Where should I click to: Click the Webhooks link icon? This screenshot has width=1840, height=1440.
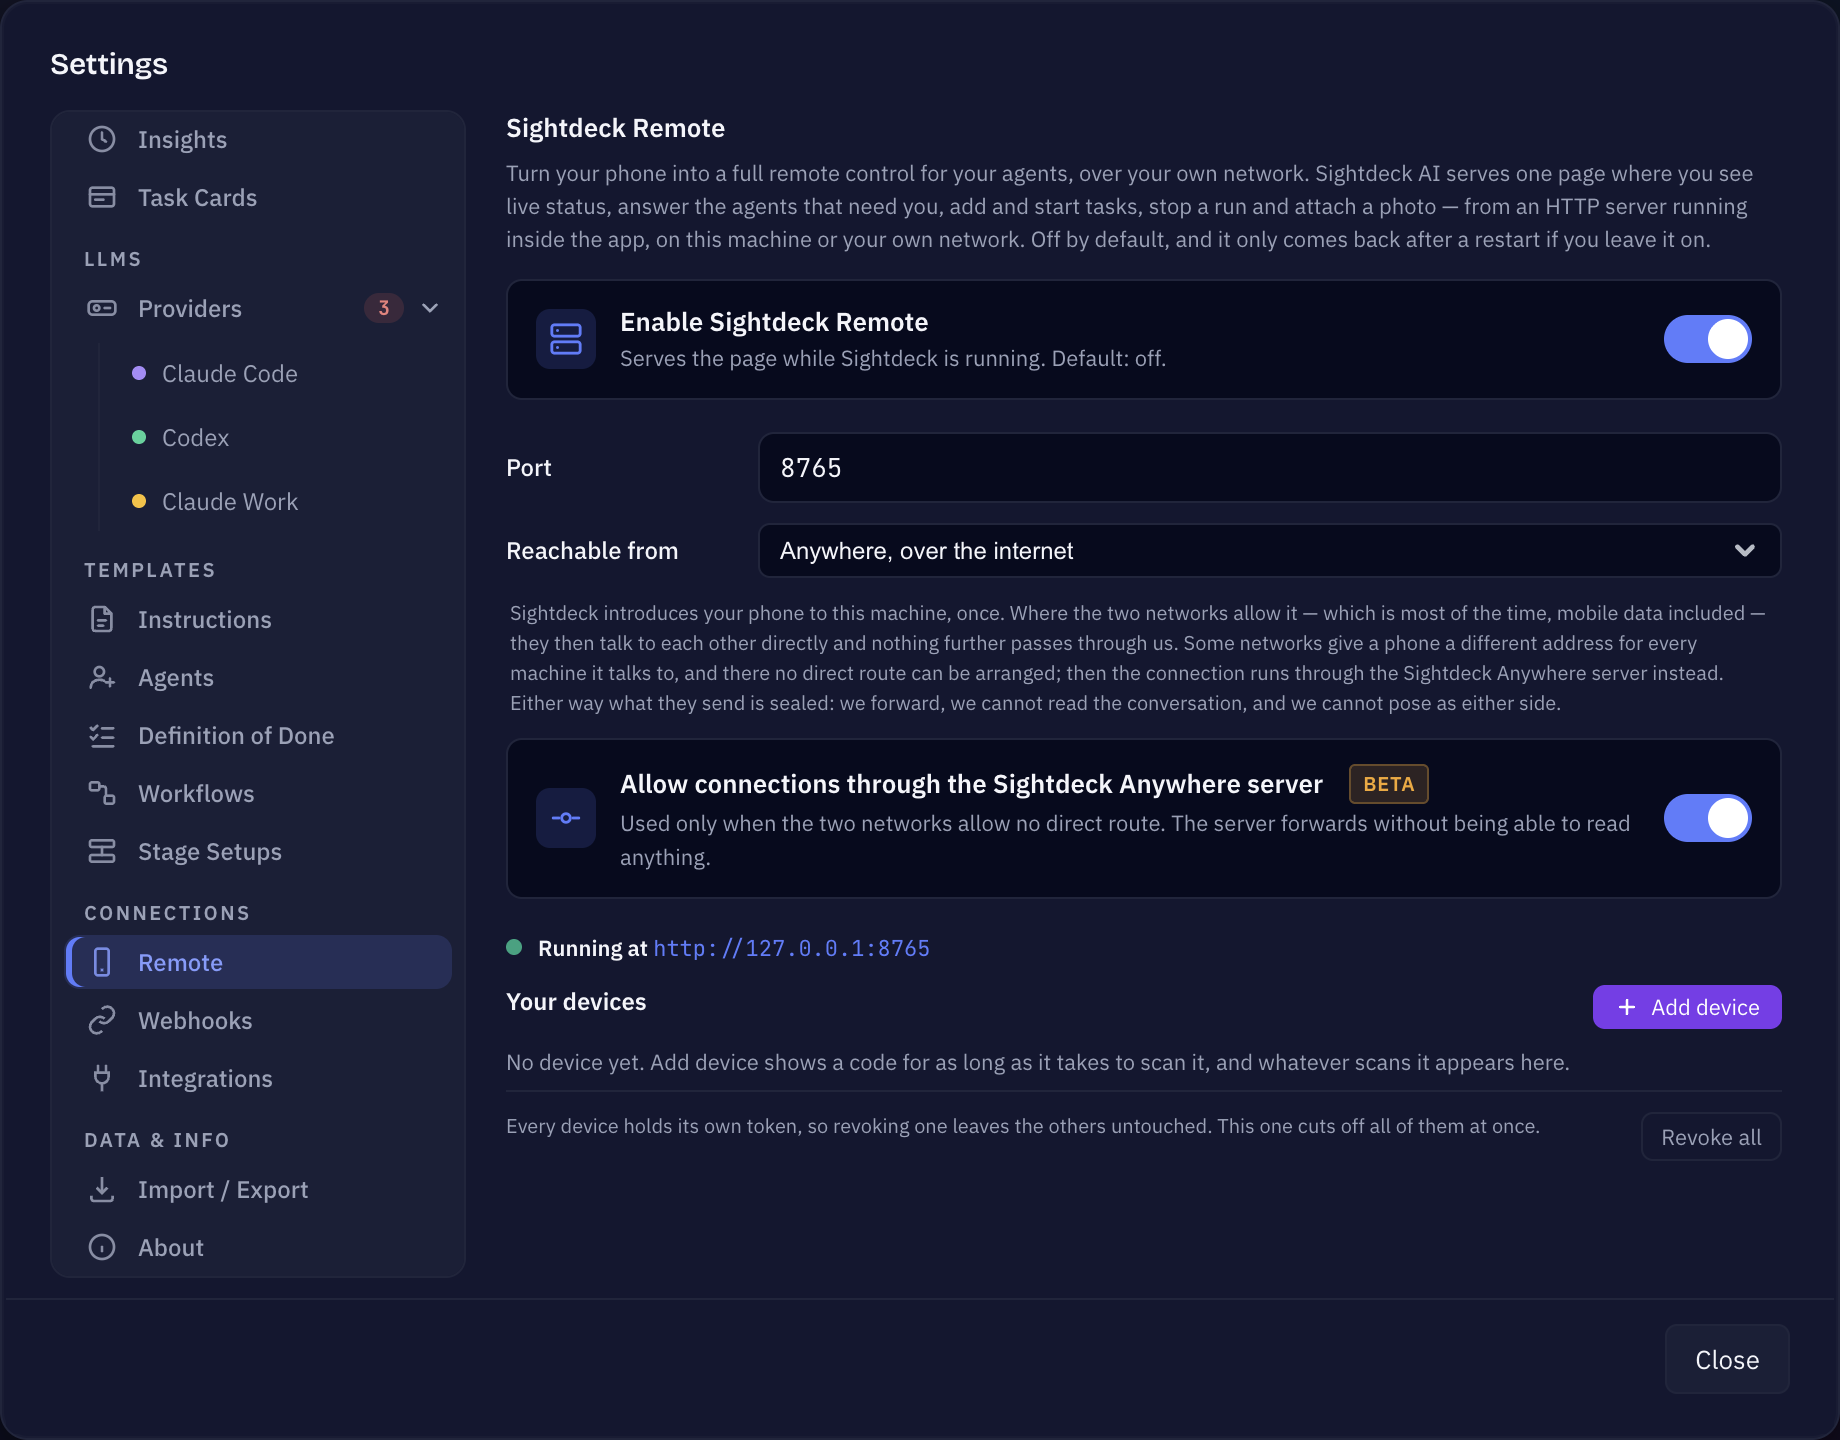coord(102,1020)
